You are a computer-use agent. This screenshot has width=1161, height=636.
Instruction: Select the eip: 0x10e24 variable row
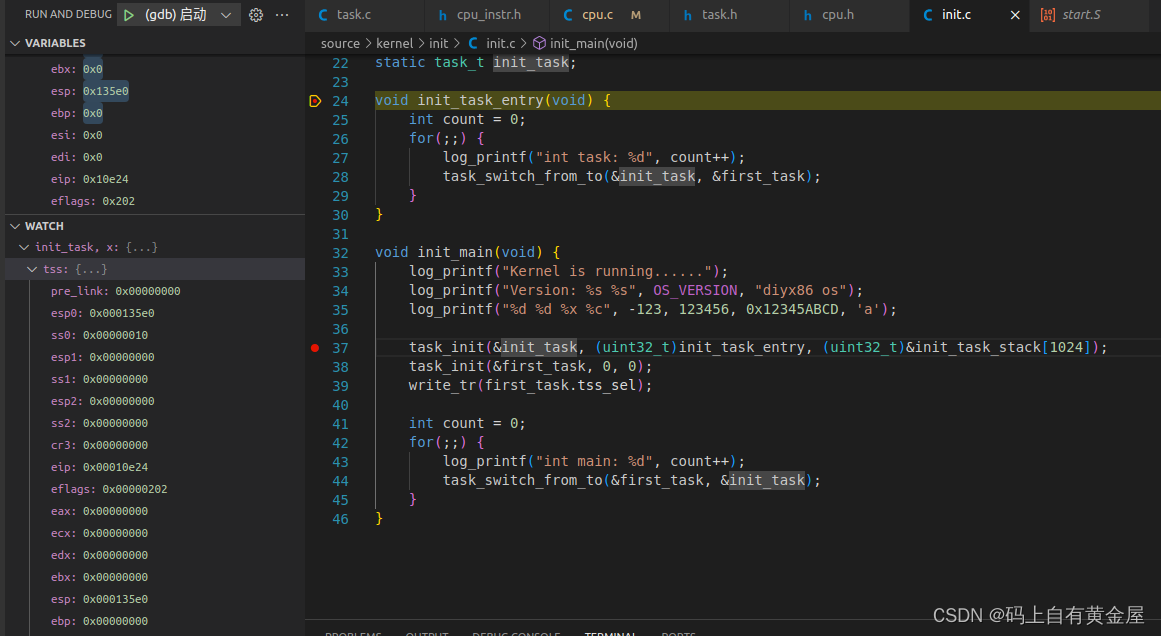pyautogui.click(x=155, y=179)
